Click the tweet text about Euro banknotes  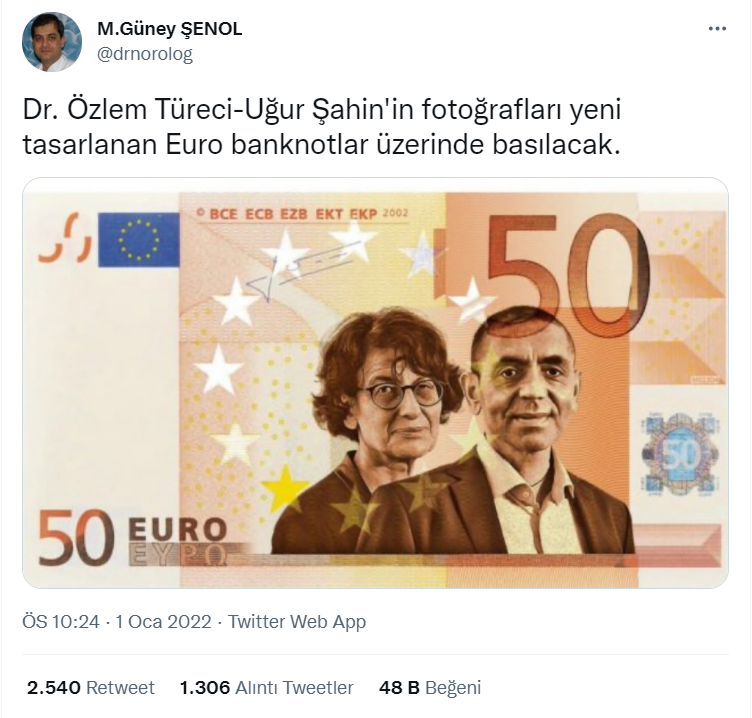322,127
